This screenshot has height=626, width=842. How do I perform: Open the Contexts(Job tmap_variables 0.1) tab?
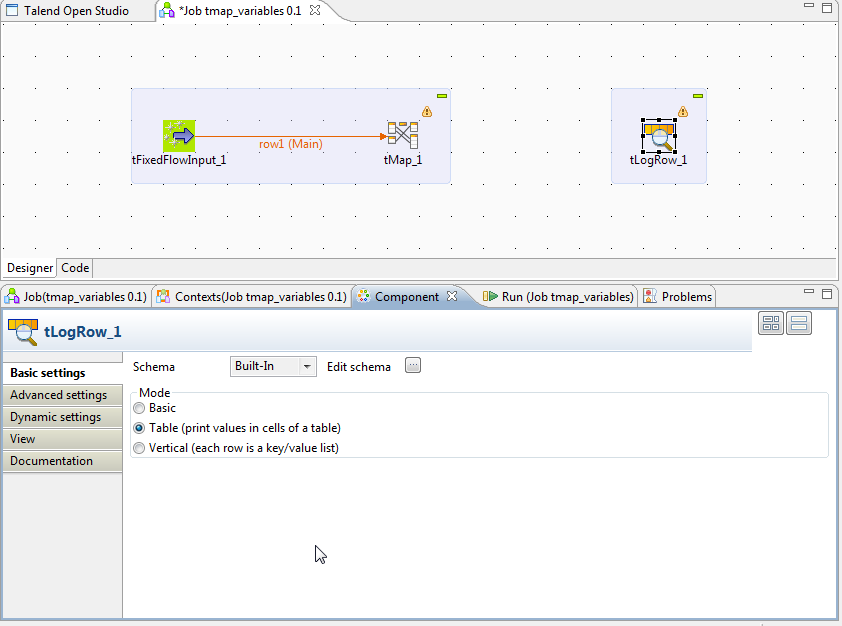252,297
